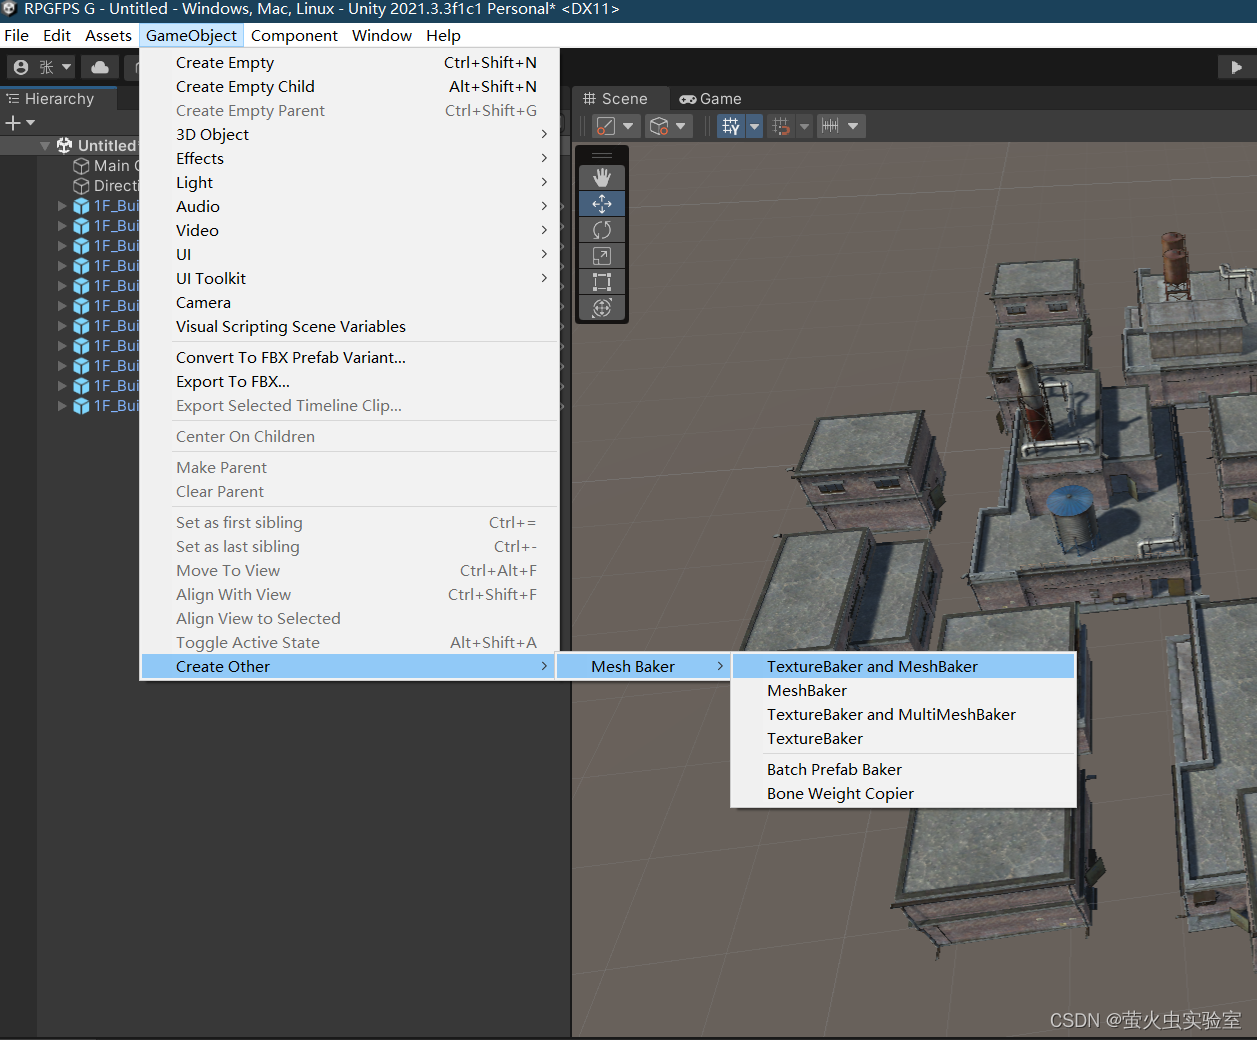
Task: Open the Window menu
Action: click(382, 35)
